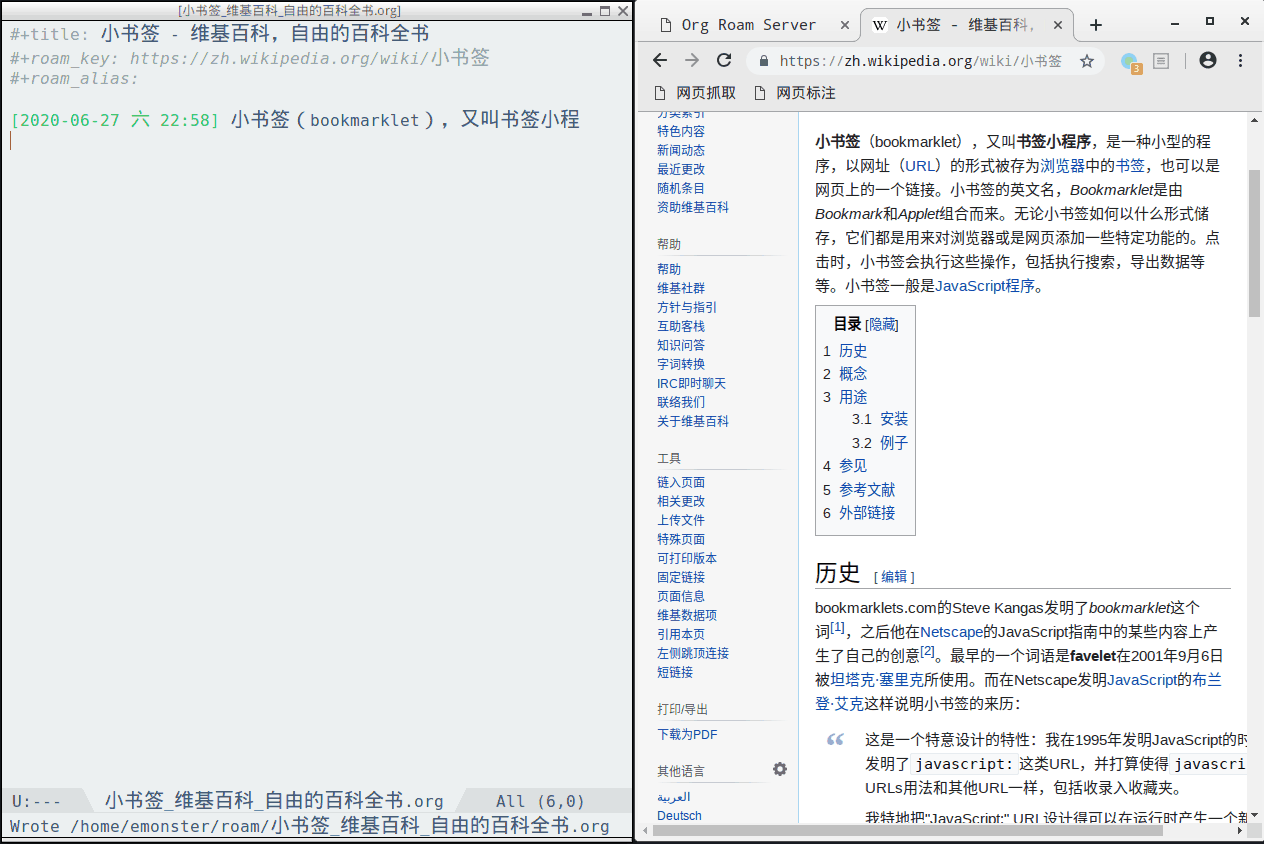Open the browser profile avatar

point(1208,60)
